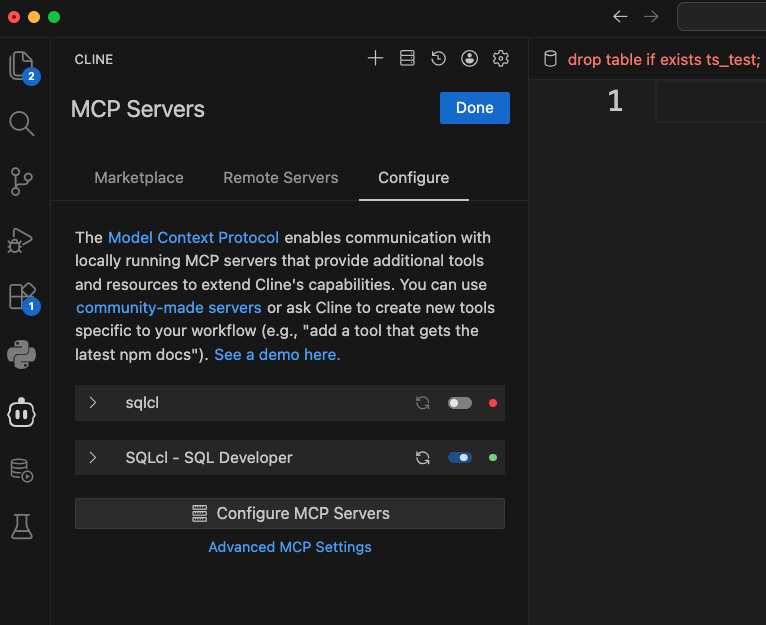This screenshot has width=766, height=625.
Task: Open the Cline robot icon
Action: point(22,412)
